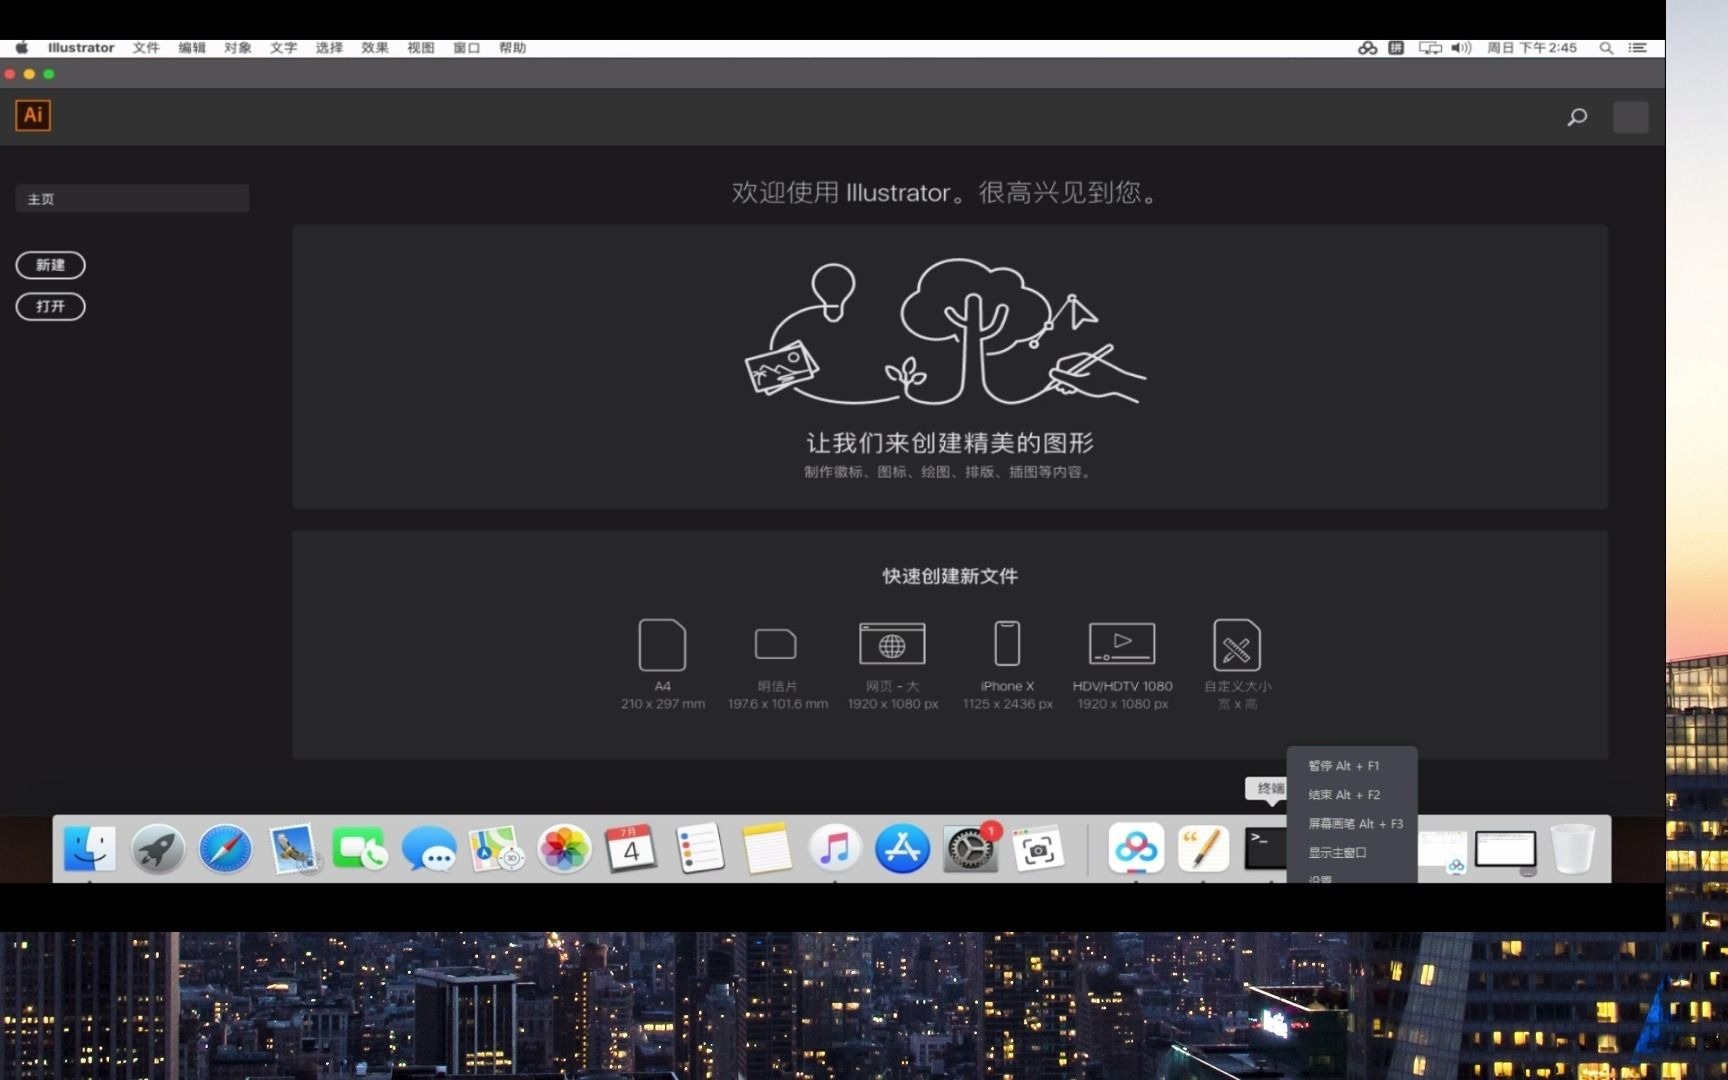Open the 对象 menu
This screenshot has width=1728, height=1080.
[238, 48]
